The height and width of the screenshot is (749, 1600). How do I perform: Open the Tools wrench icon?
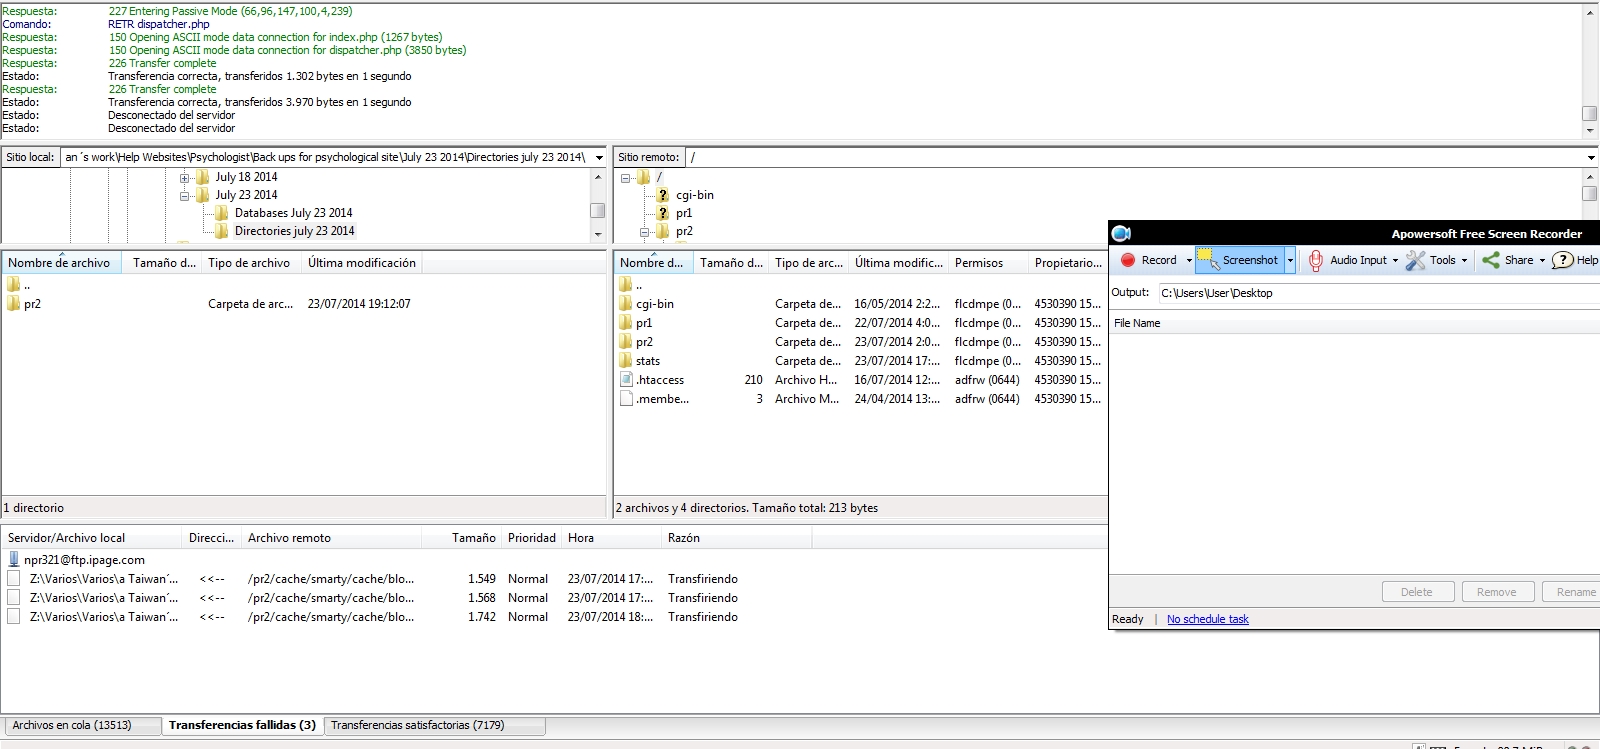pos(1415,260)
